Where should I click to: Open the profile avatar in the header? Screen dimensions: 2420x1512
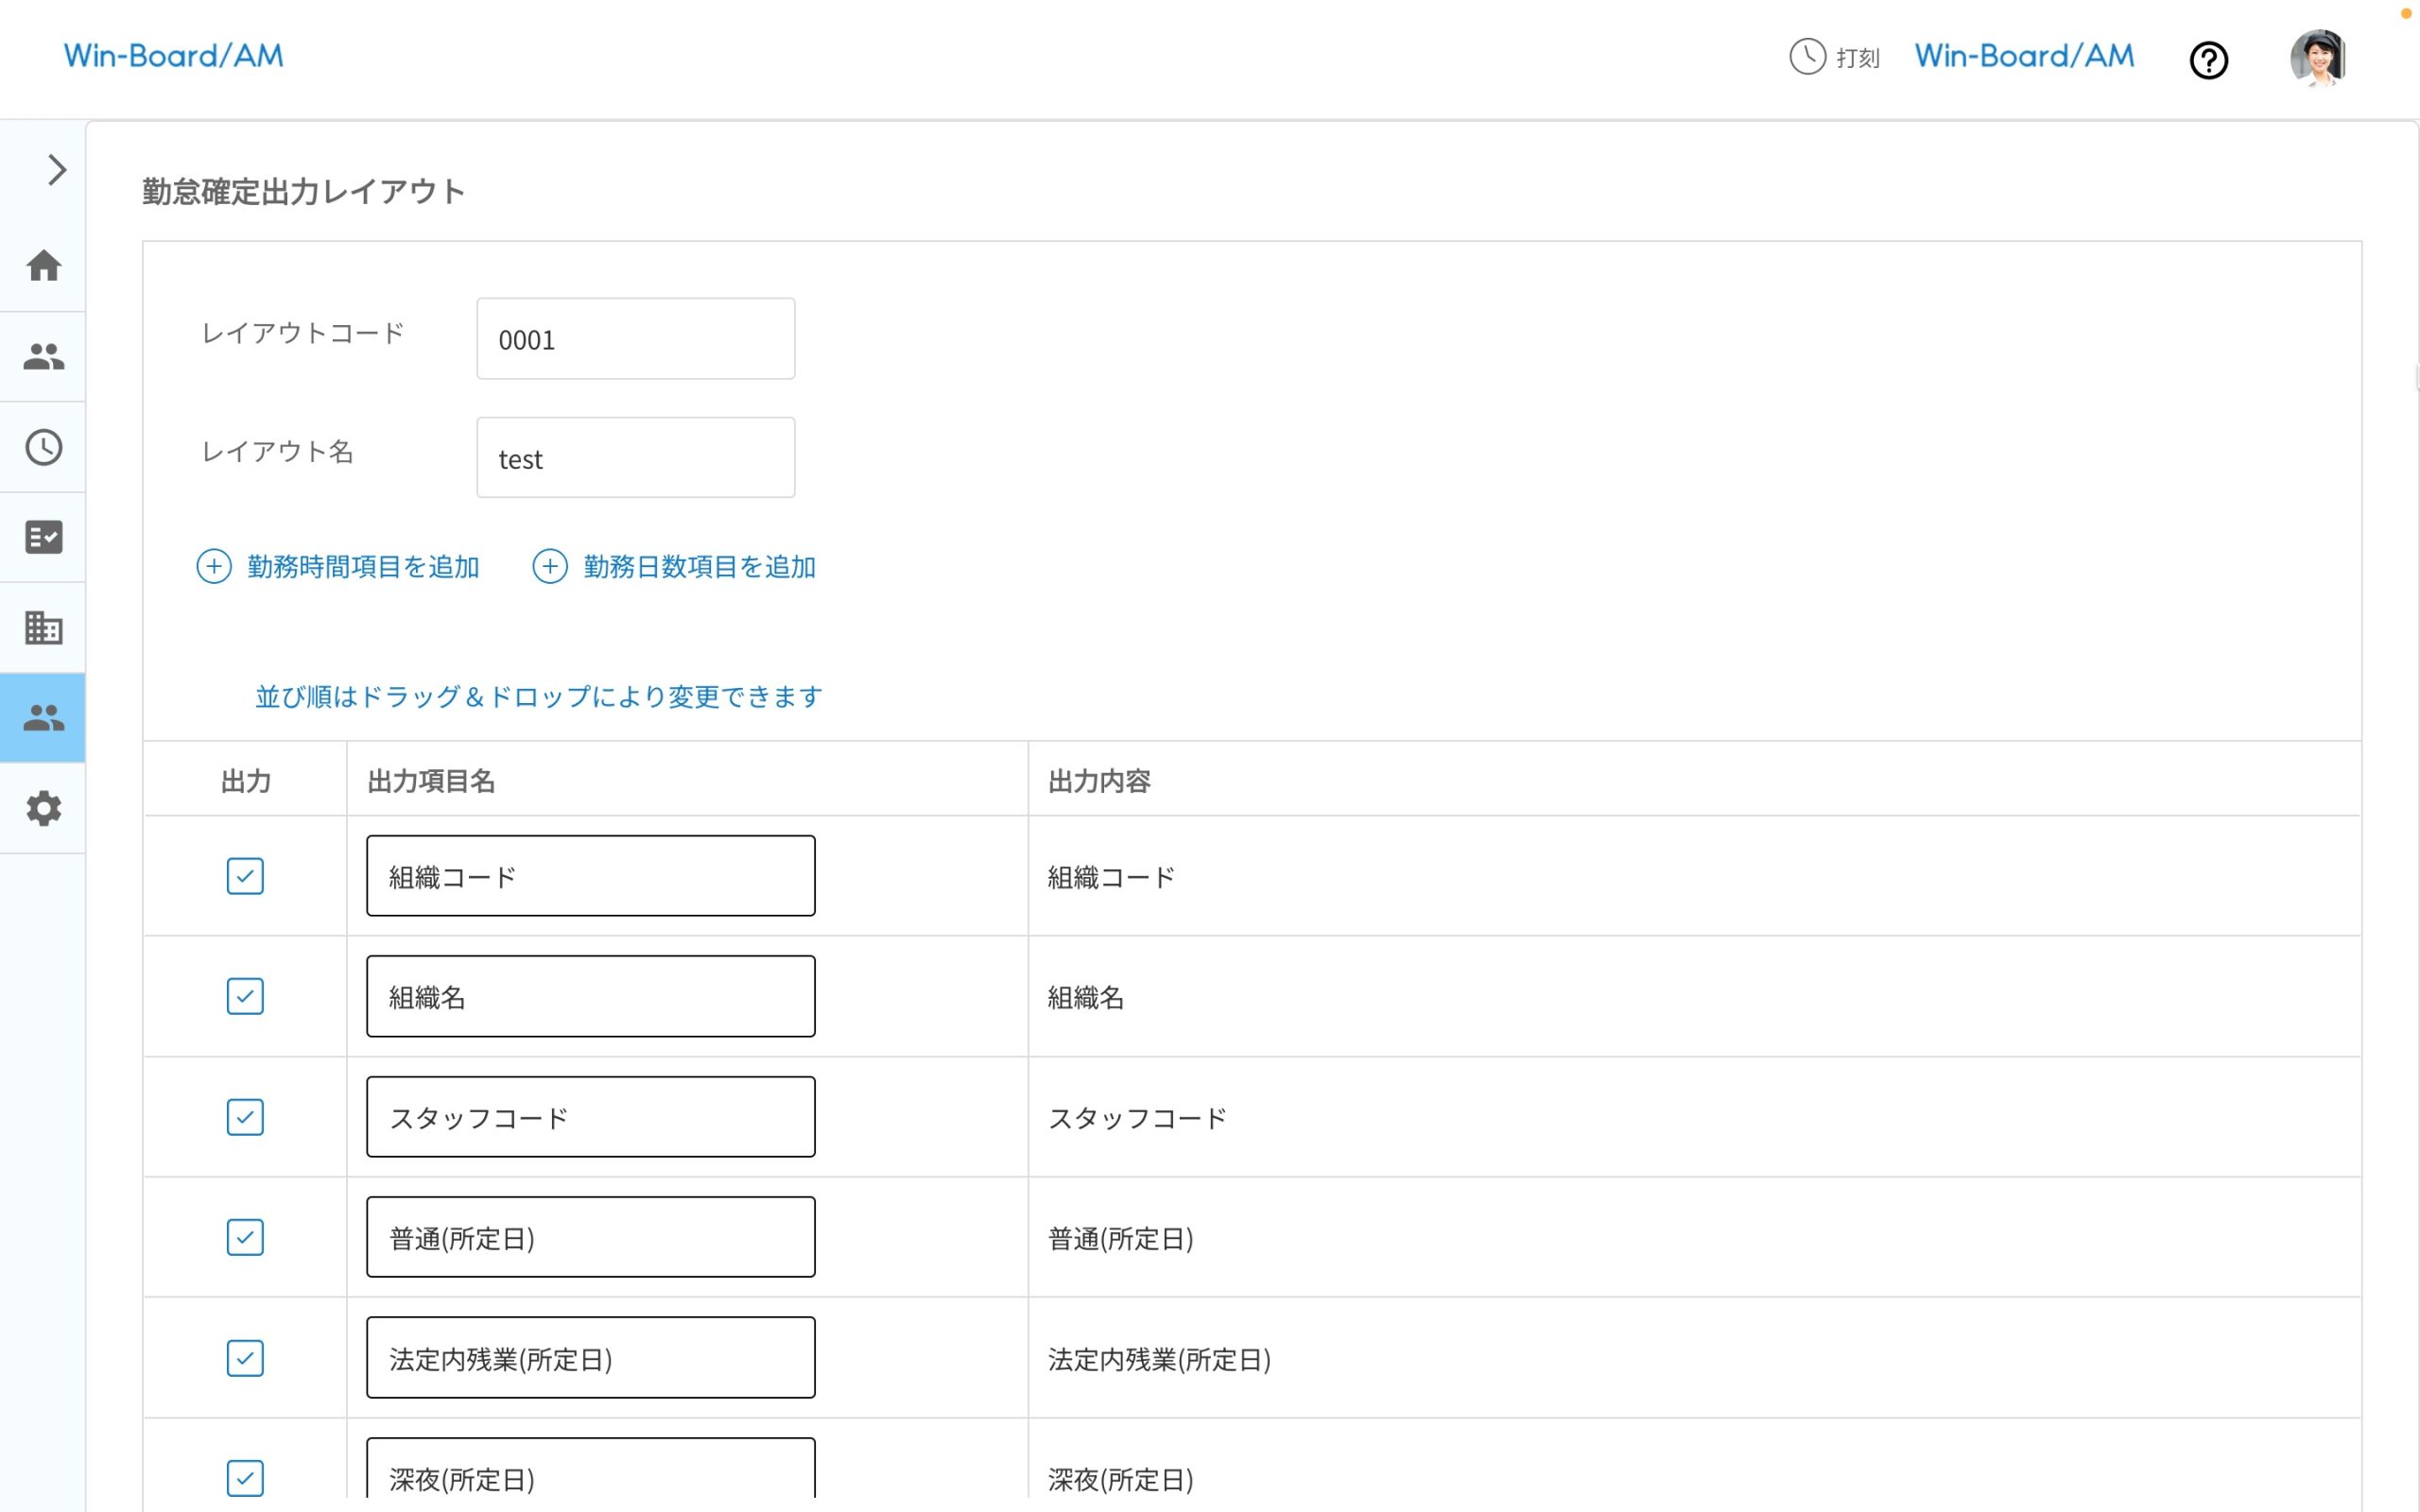(x=2318, y=58)
